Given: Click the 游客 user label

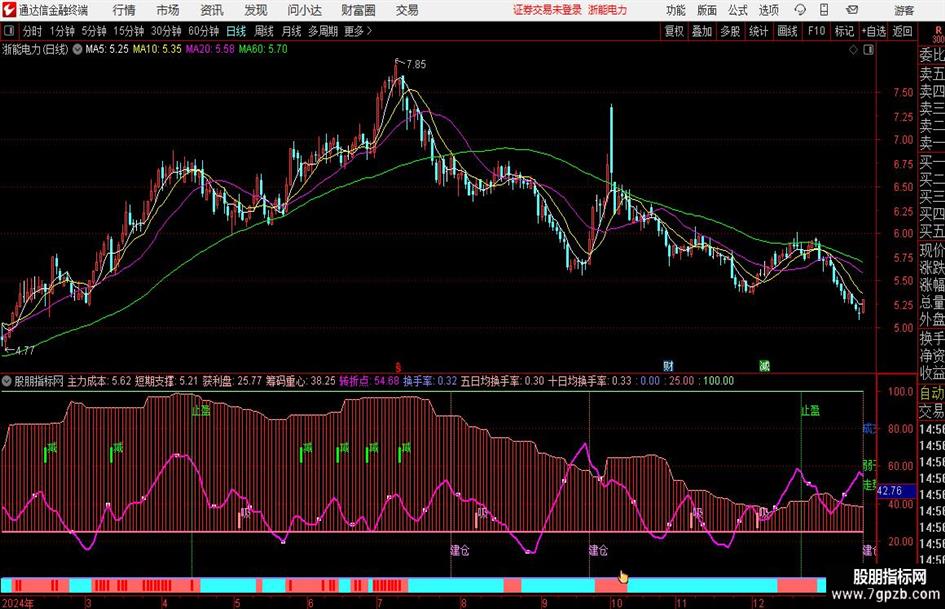Looking at the screenshot, I should (904, 10).
